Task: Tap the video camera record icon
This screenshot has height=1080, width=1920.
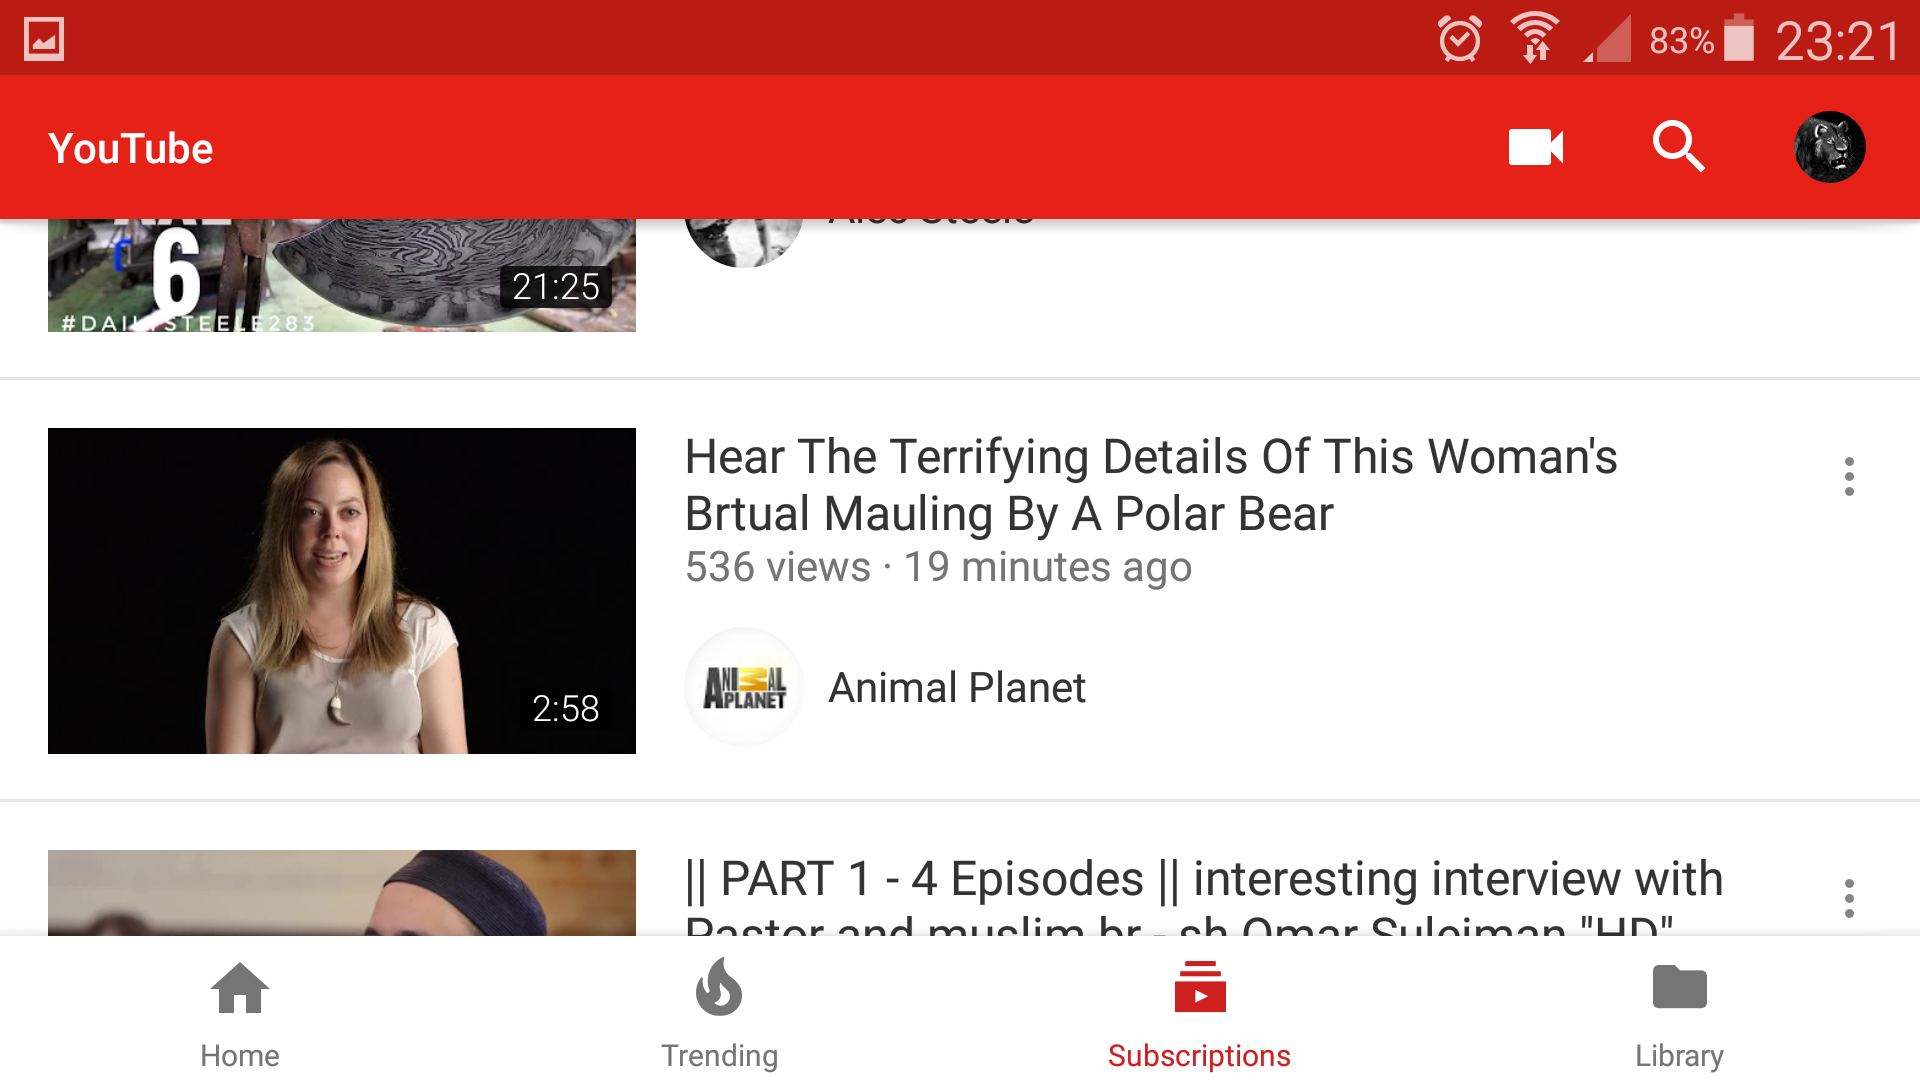Action: (x=1536, y=147)
